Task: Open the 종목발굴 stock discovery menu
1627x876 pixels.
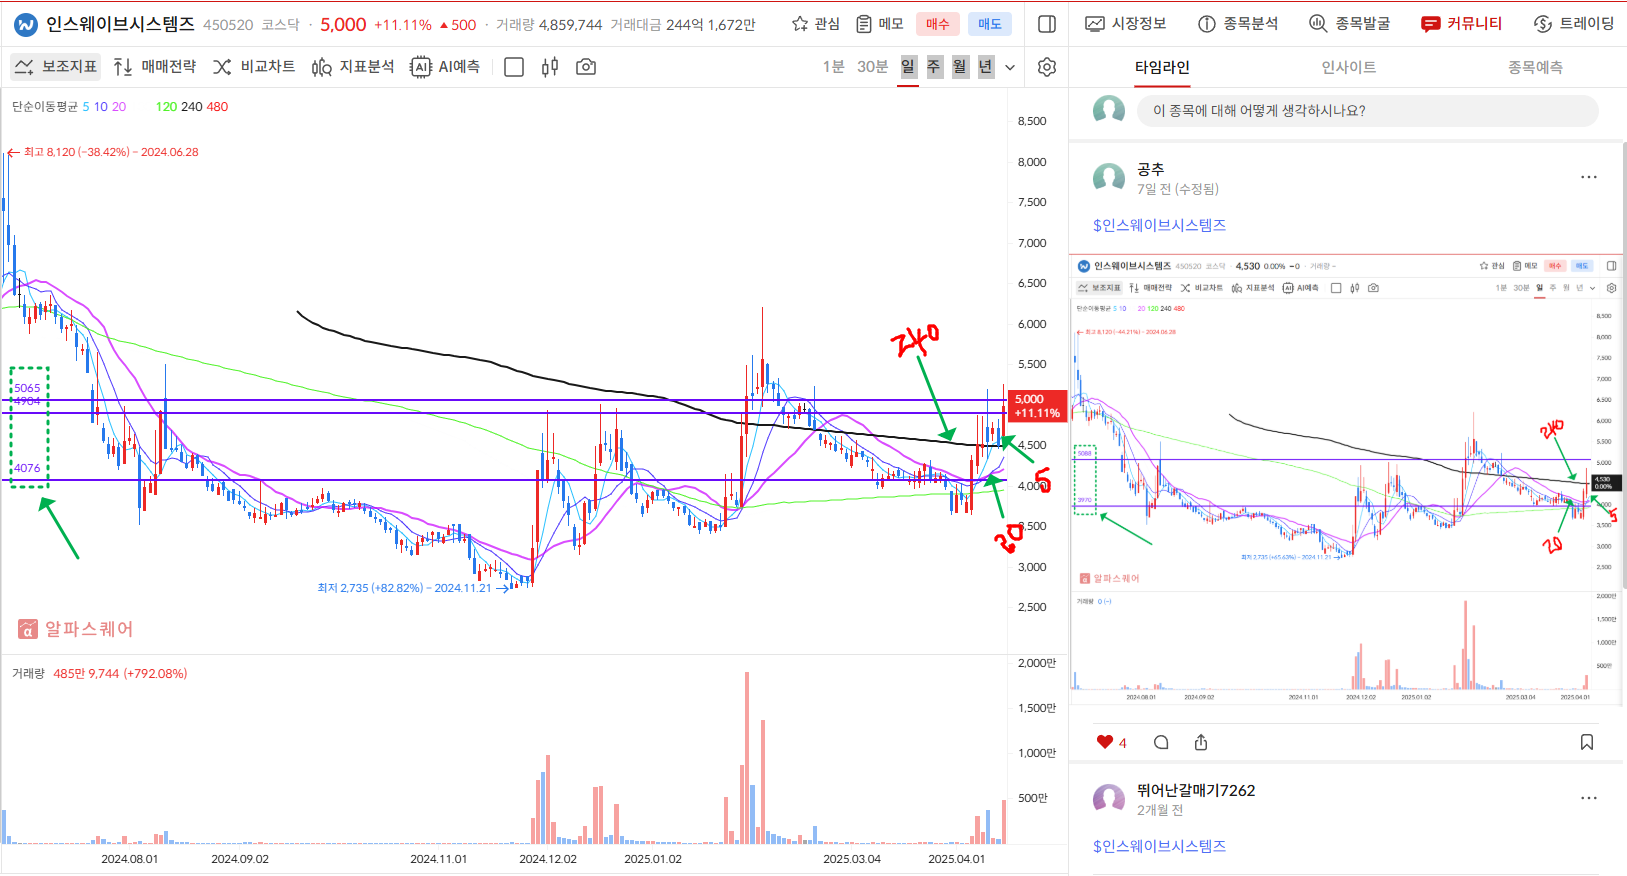Action: (x=1350, y=23)
